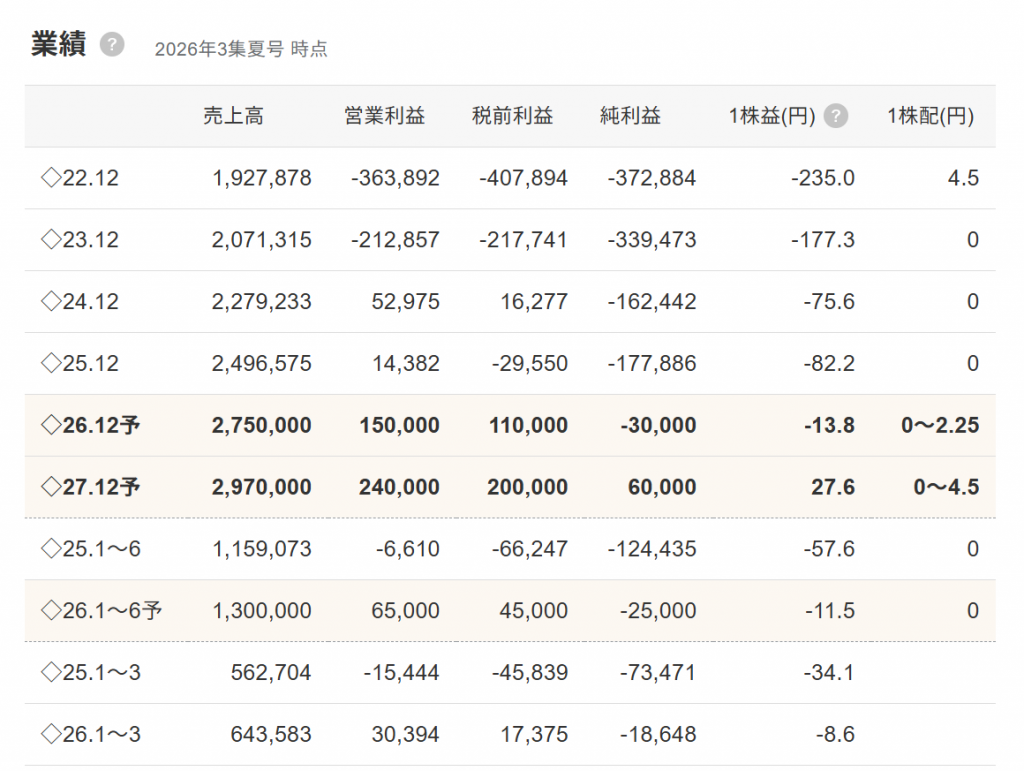The width and height of the screenshot is (1024, 771).
Task: Select operating profit value 52,975
Action: pos(406,302)
